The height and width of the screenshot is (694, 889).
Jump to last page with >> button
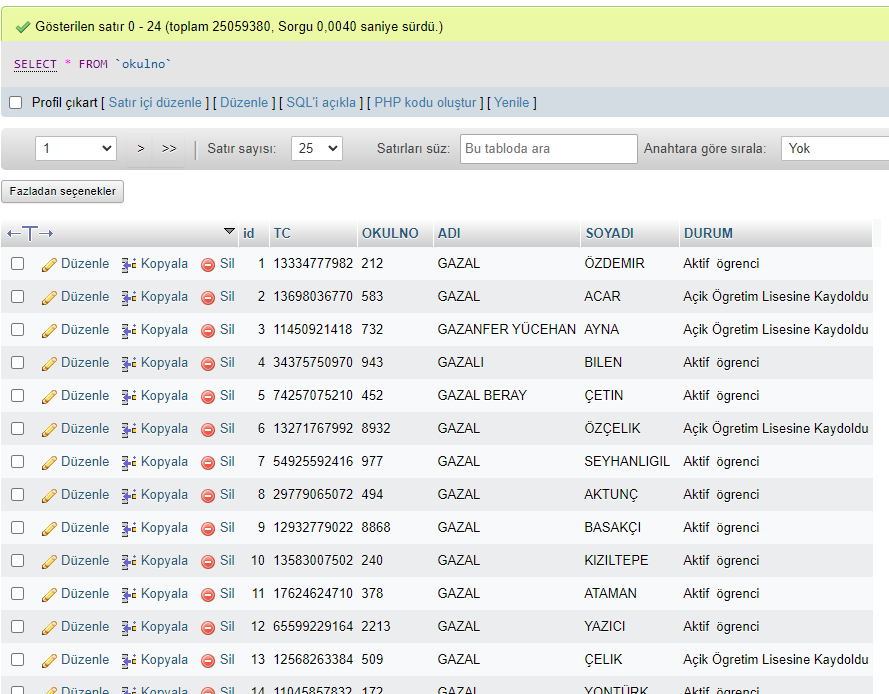click(169, 149)
